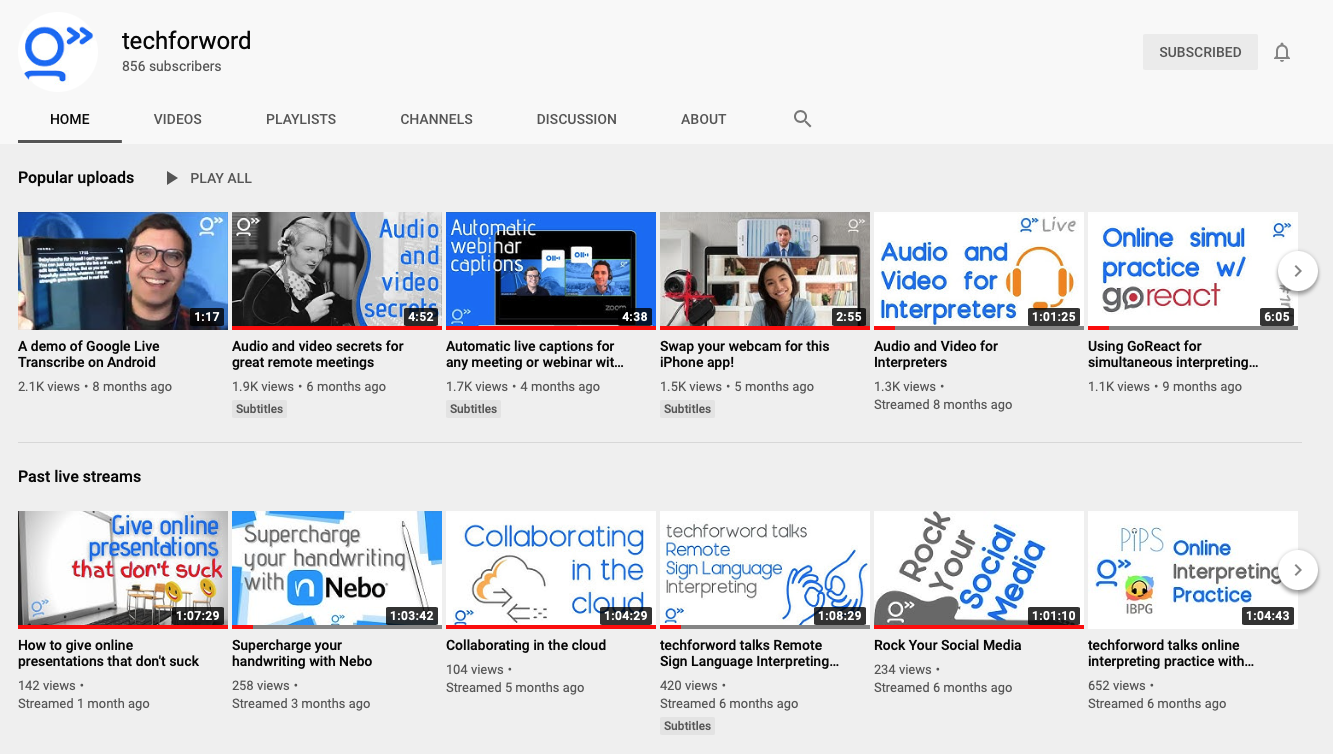Open Rock Your Social Media thumbnail
Image resolution: width=1333 pixels, height=754 pixels.
(979, 570)
